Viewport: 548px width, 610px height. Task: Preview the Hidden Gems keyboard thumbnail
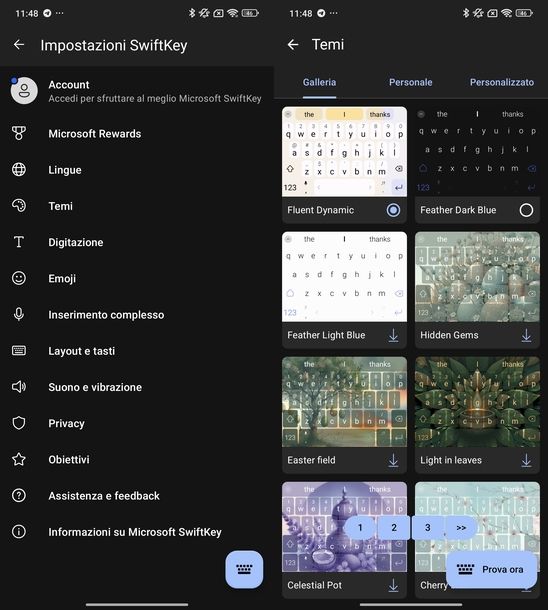coord(477,277)
